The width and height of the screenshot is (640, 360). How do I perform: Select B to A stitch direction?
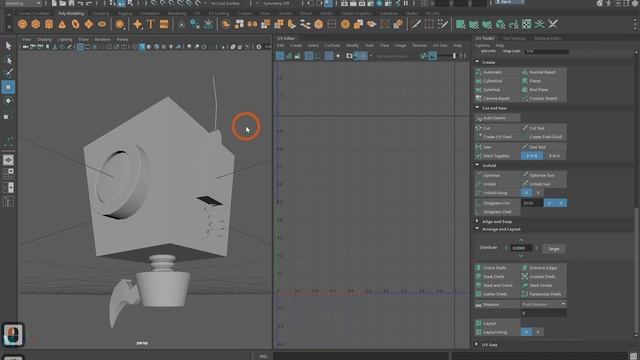555,156
